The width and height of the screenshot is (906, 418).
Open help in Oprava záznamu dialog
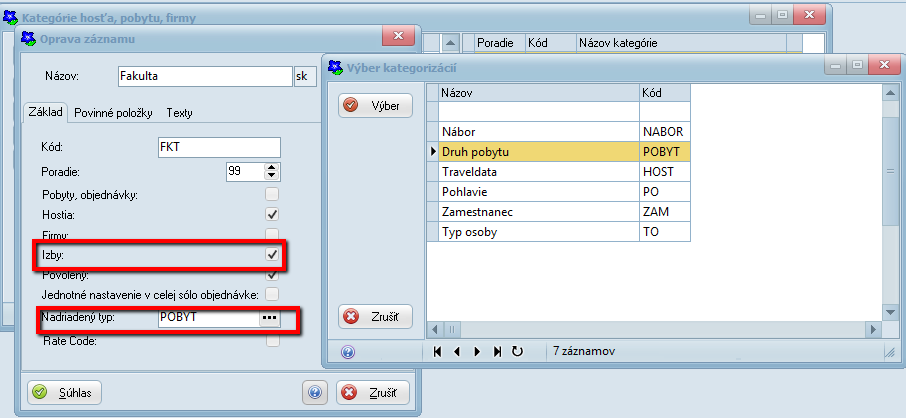coord(314,393)
